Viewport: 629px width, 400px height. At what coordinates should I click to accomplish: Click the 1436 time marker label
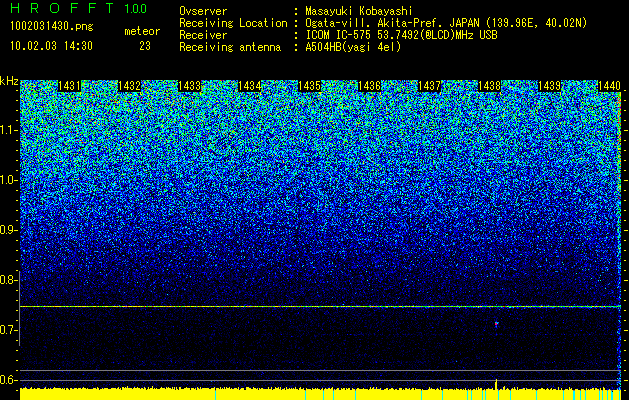pyautogui.click(x=369, y=86)
